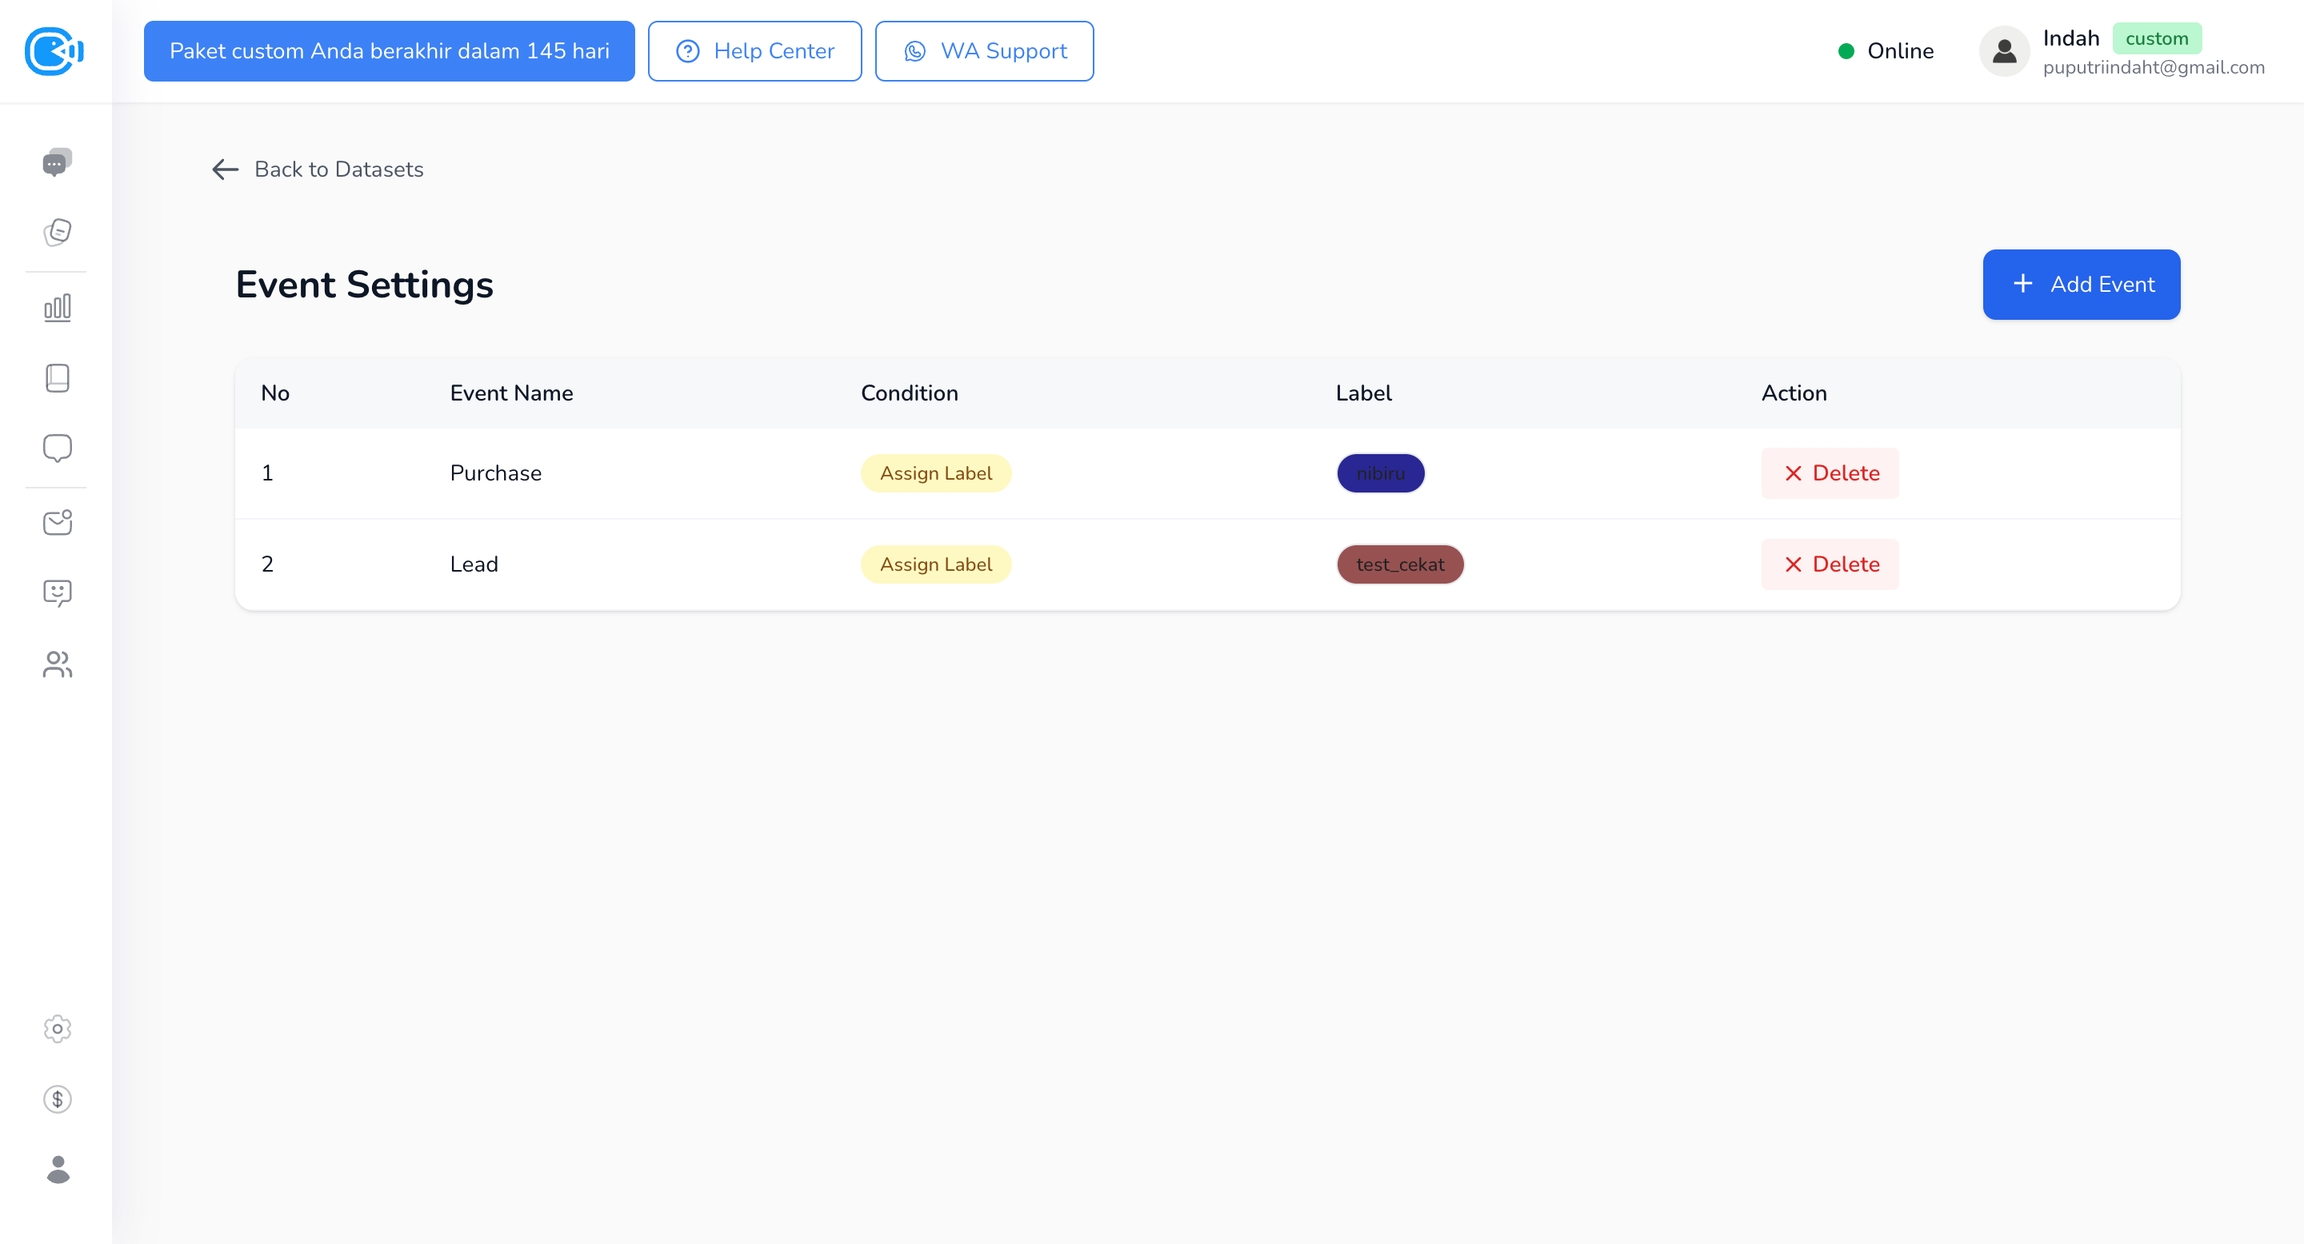Open the chat conversations sidebar icon
This screenshot has width=2304, height=1244.
point(57,162)
